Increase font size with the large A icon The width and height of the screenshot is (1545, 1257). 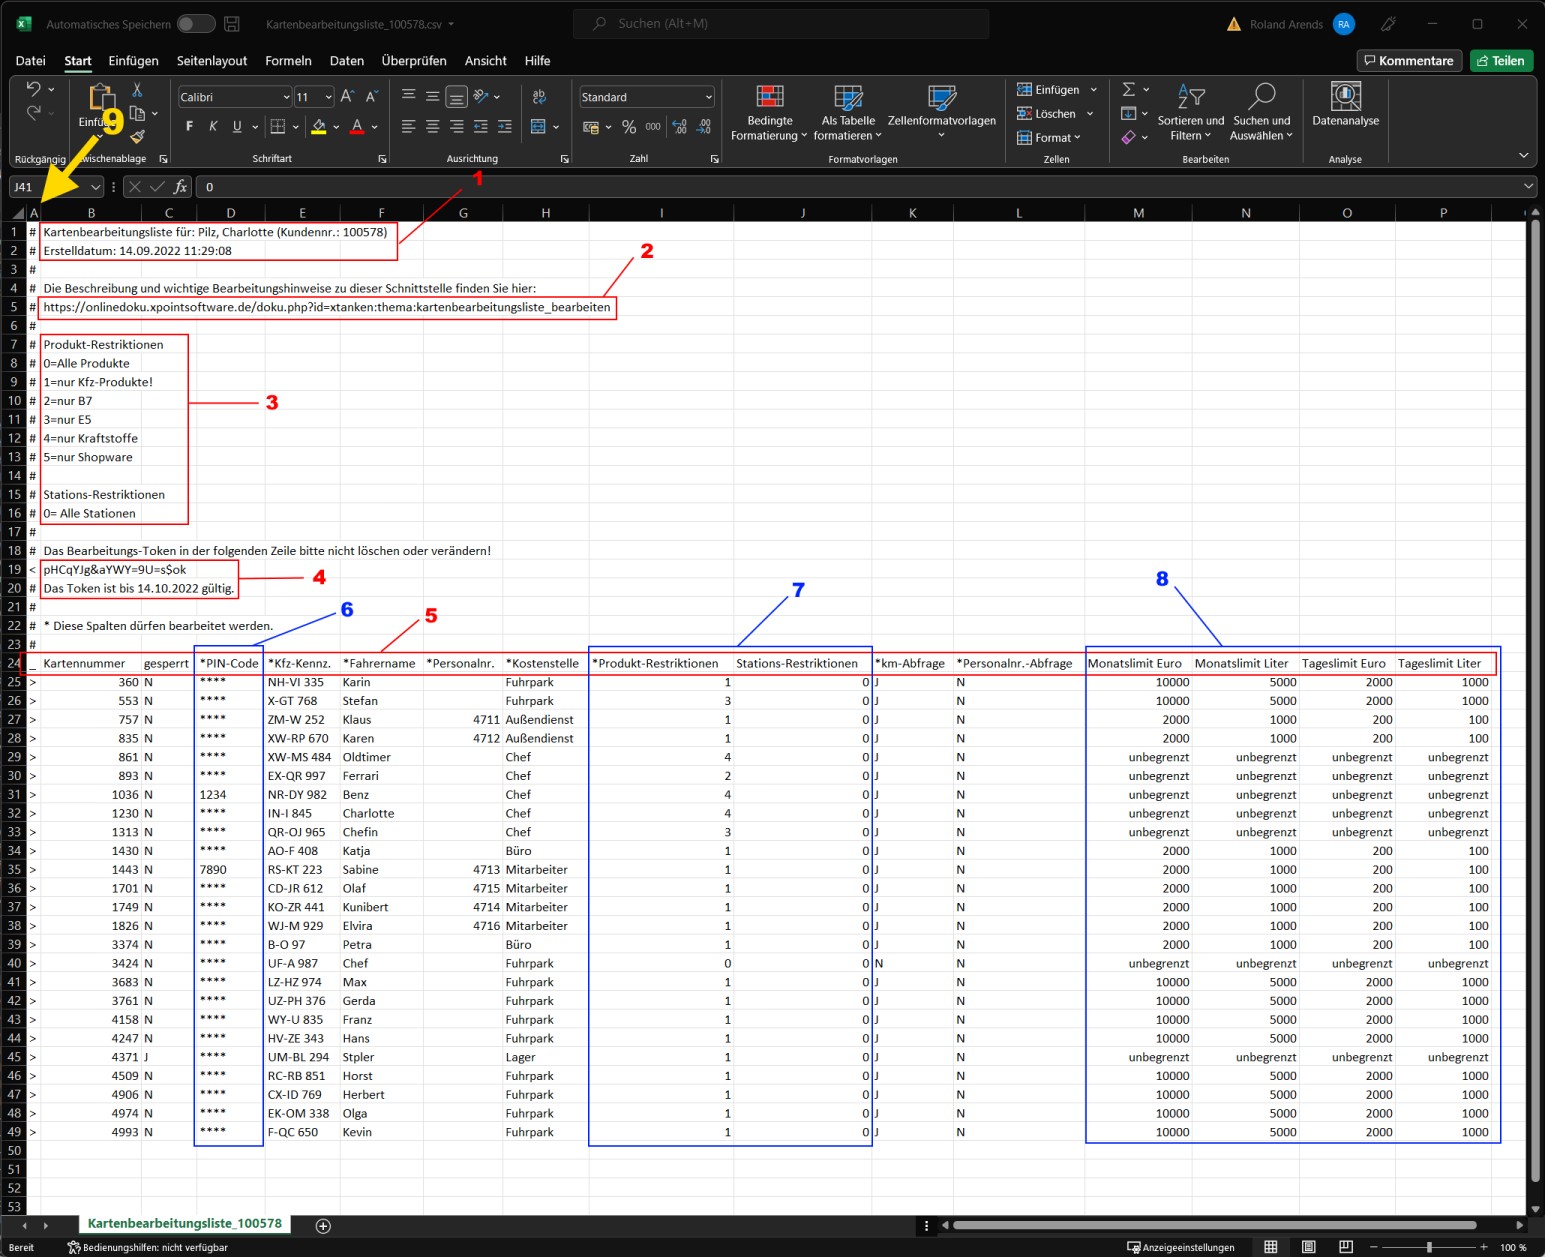click(347, 96)
